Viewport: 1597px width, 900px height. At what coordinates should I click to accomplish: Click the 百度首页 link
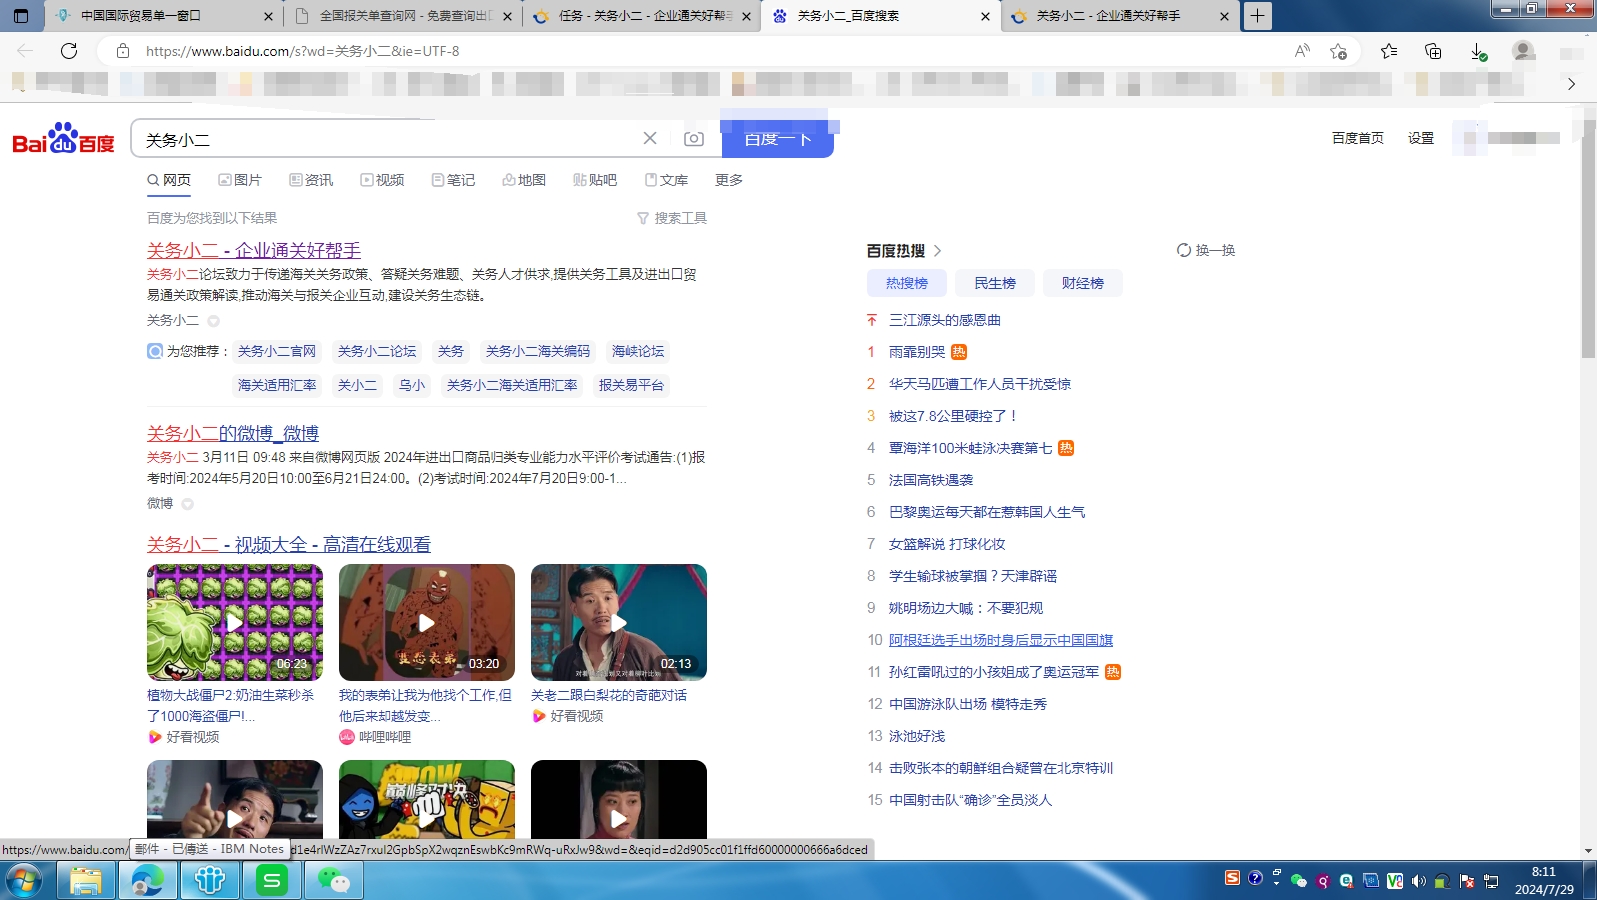[1358, 138]
